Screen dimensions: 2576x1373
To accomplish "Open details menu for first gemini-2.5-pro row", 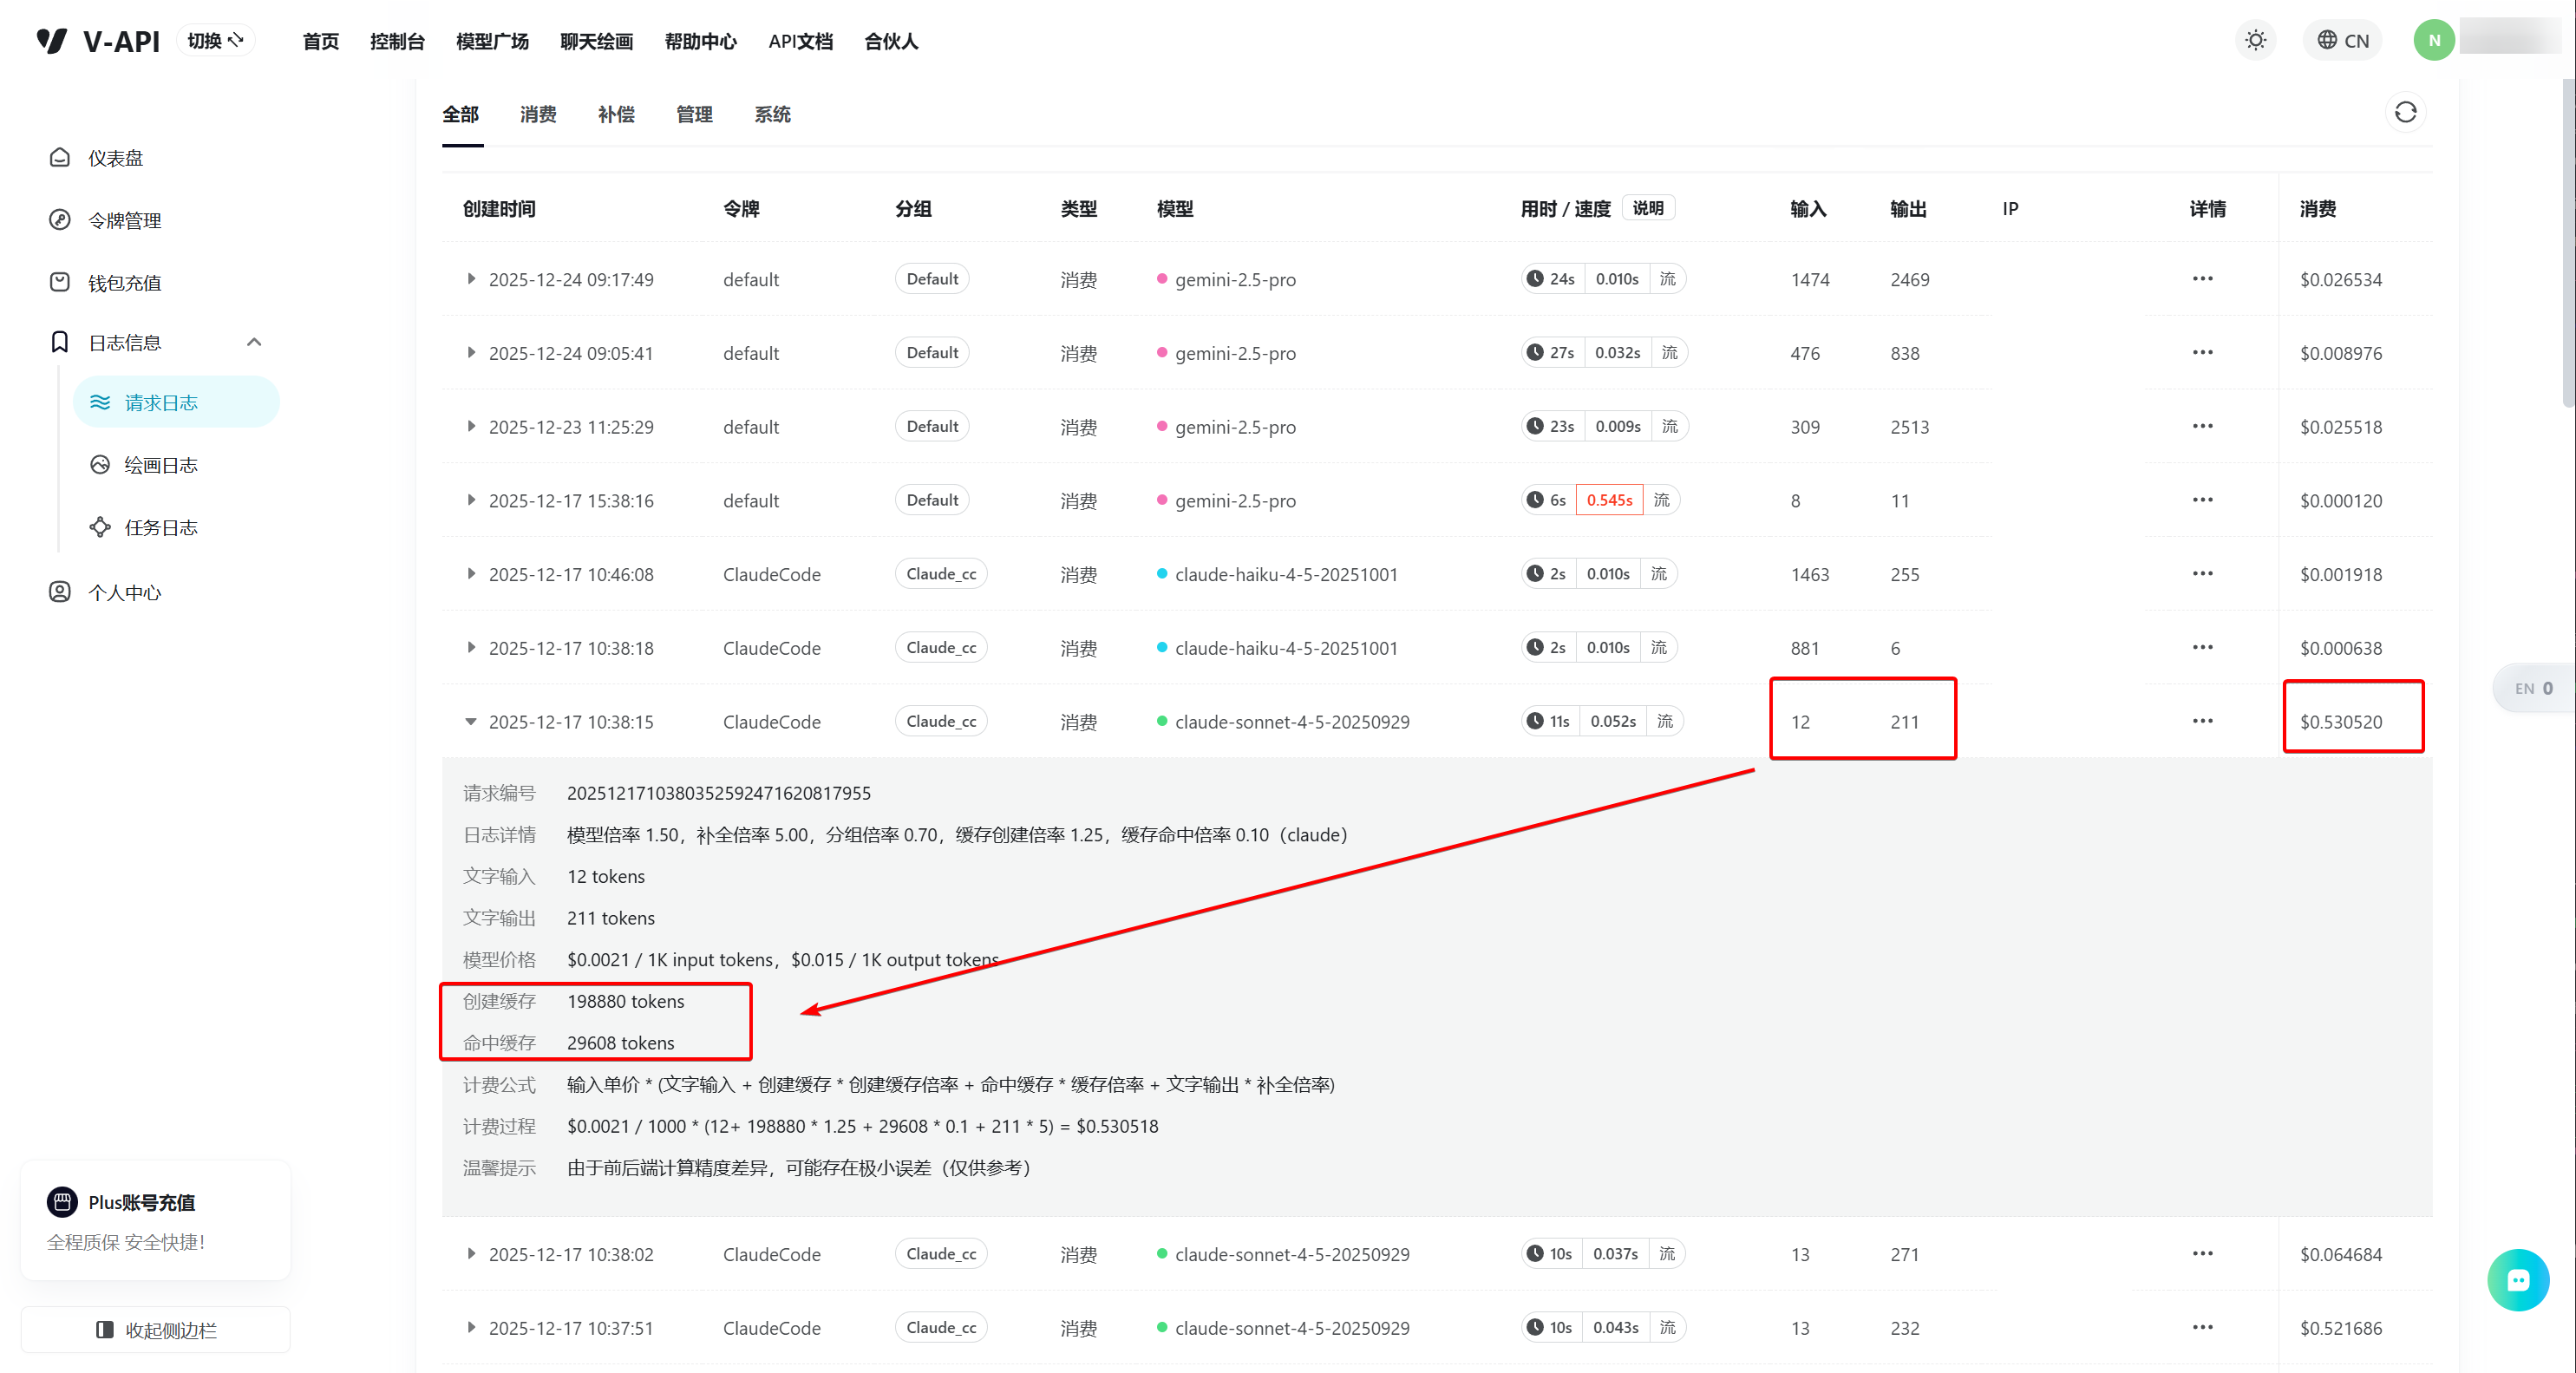I will [x=2202, y=279].
